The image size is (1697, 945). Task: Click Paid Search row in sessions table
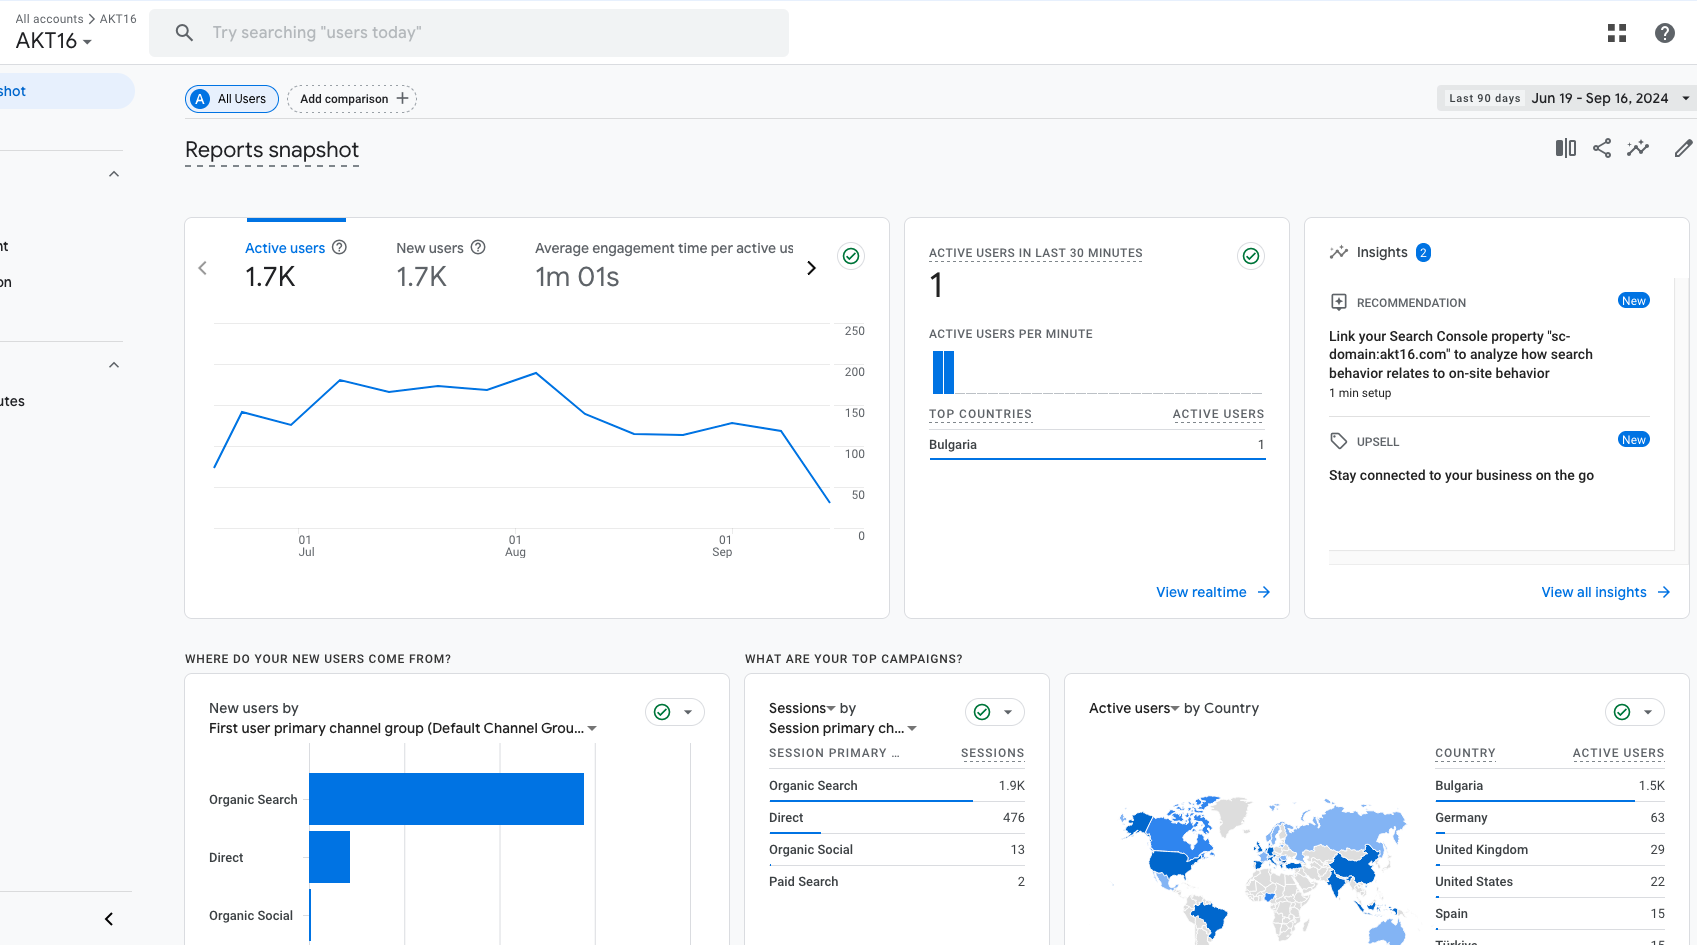pos(897,882)
